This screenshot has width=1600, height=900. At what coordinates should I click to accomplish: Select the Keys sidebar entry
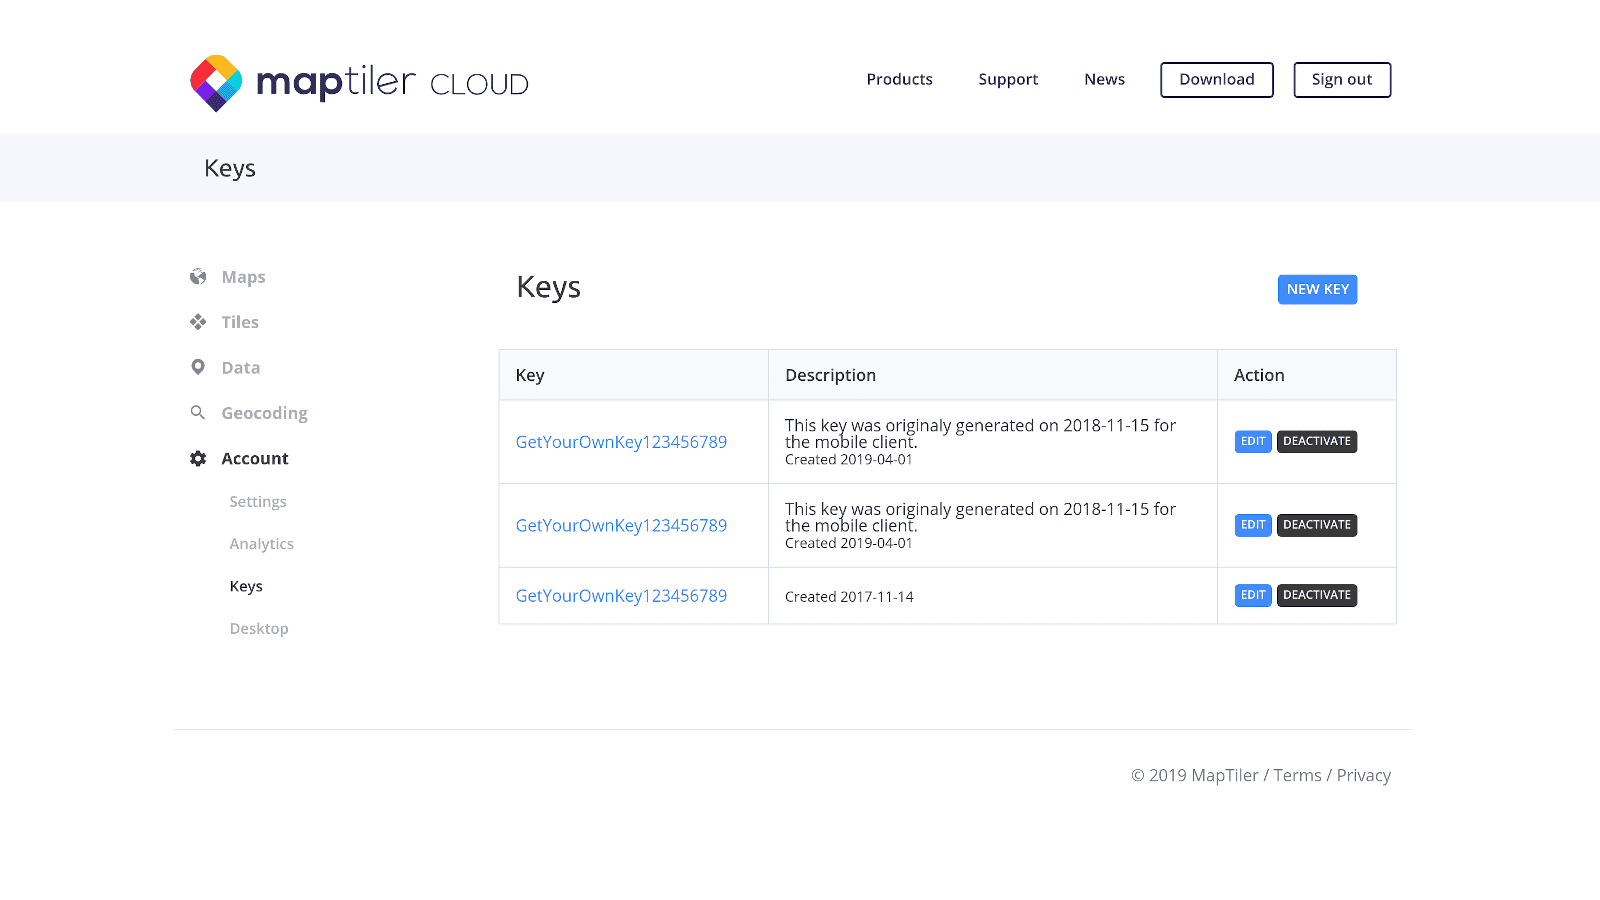(x=245, y=586)
